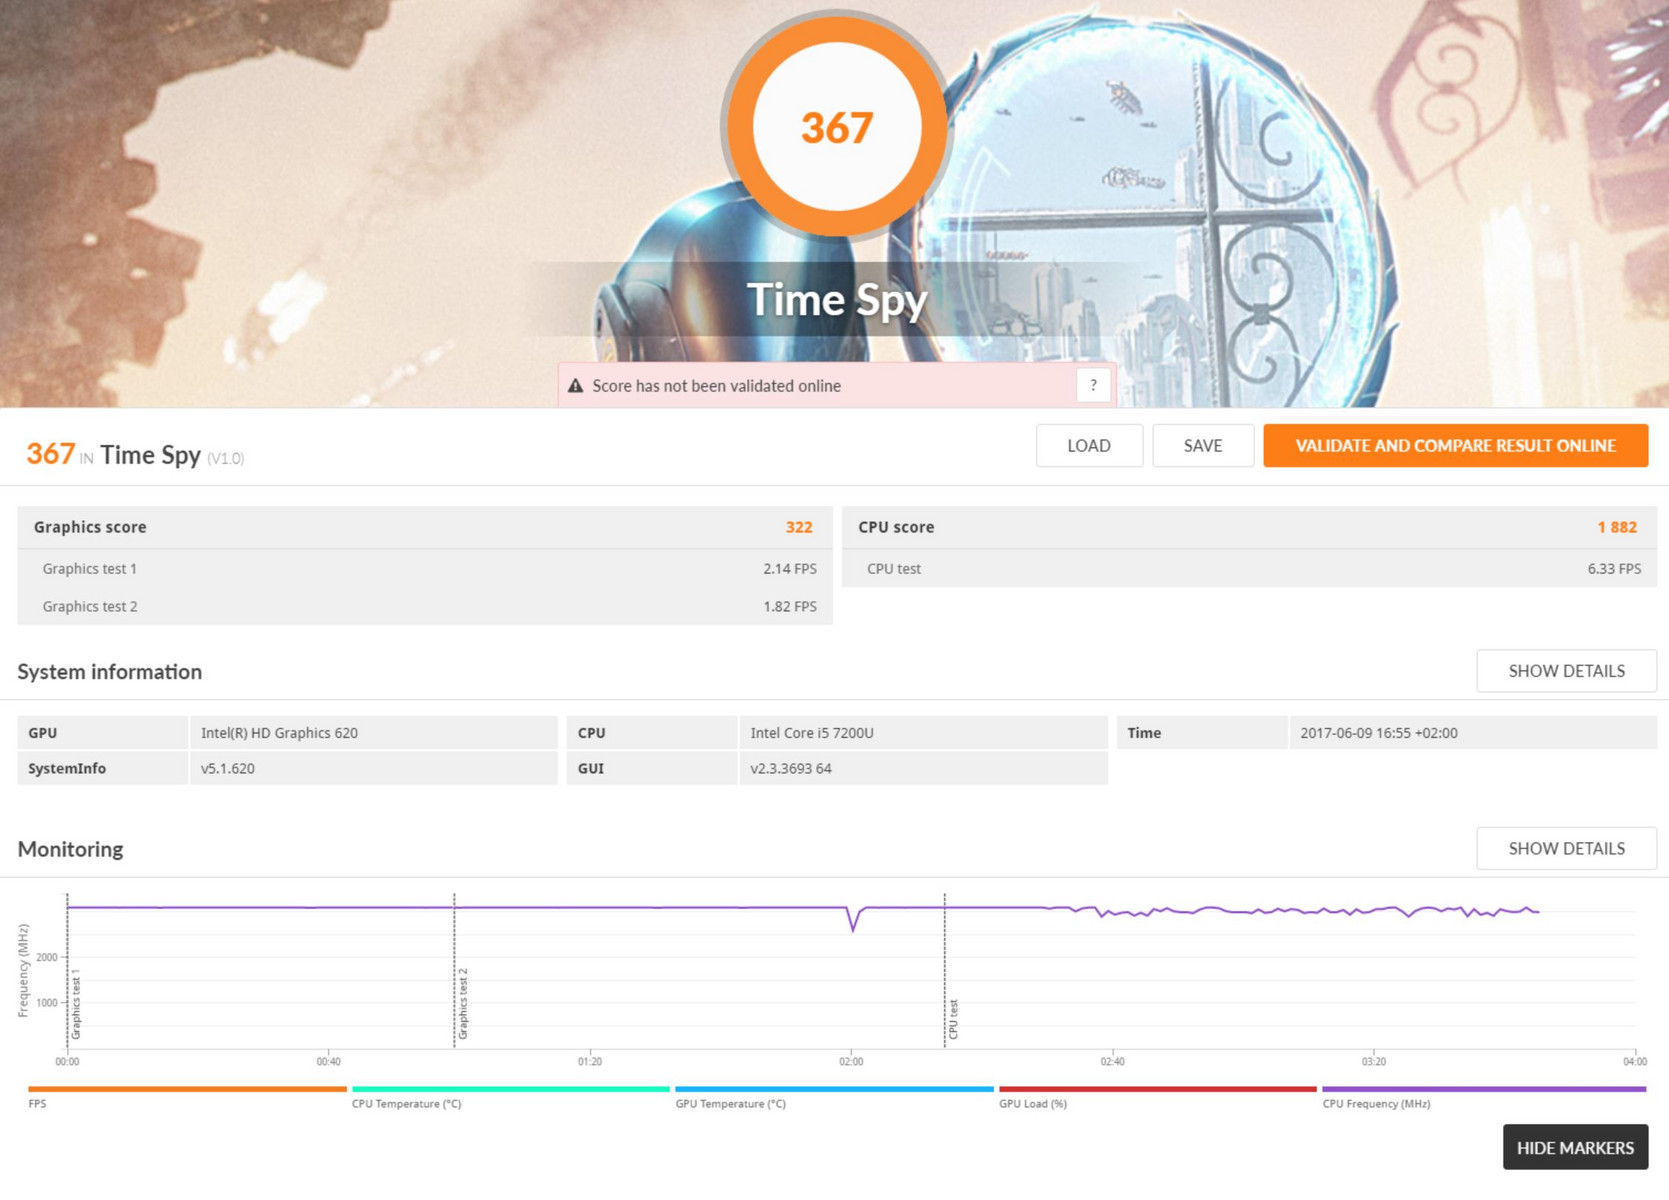Screen dimensions: 1669x1200
Task: Click the 02:00 time axis label
Action: coord(851,1062)
